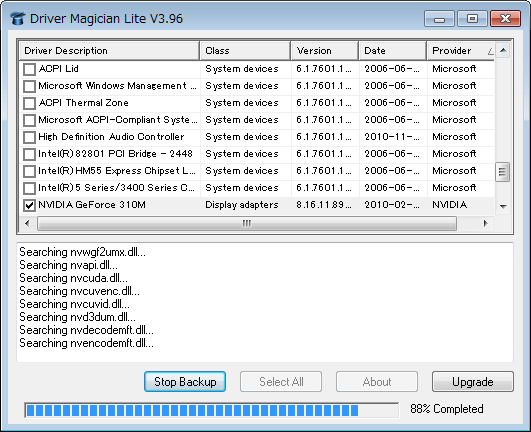
Task: Sort by Provider column header
Action: (461, 51)
